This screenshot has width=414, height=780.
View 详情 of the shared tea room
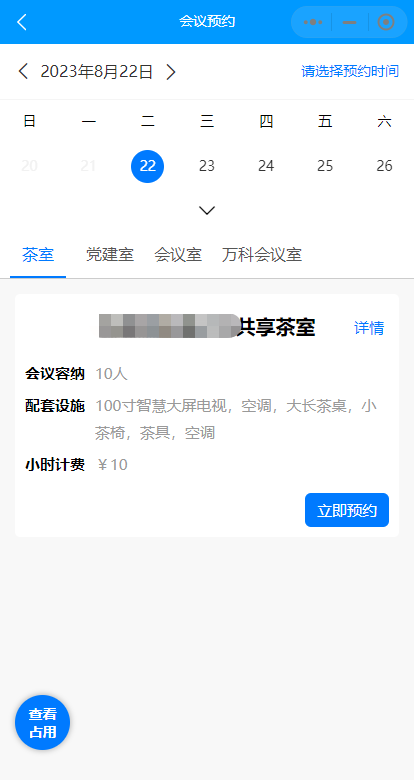(x=369, y=328)
